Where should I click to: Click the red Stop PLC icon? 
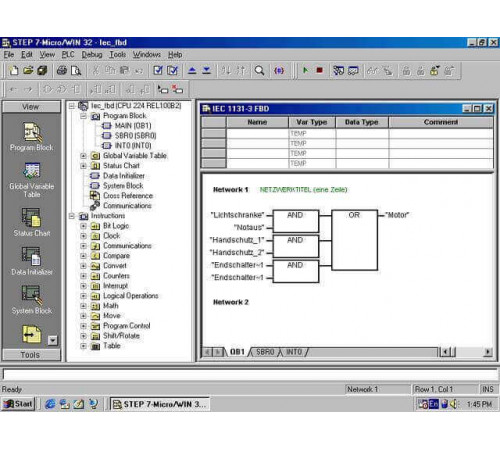point(319,70)
